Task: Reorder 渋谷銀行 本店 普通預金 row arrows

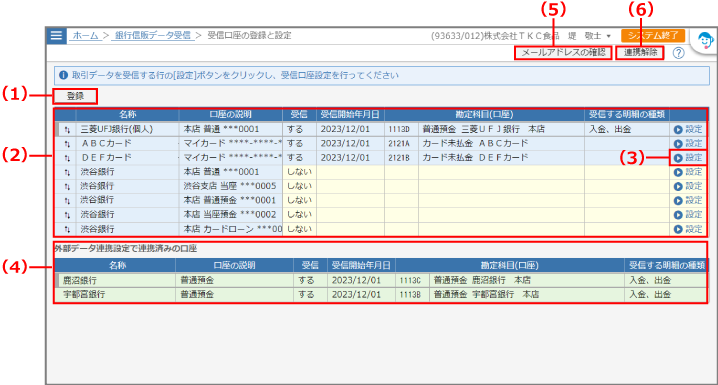Action: click(x=67, y=201)
